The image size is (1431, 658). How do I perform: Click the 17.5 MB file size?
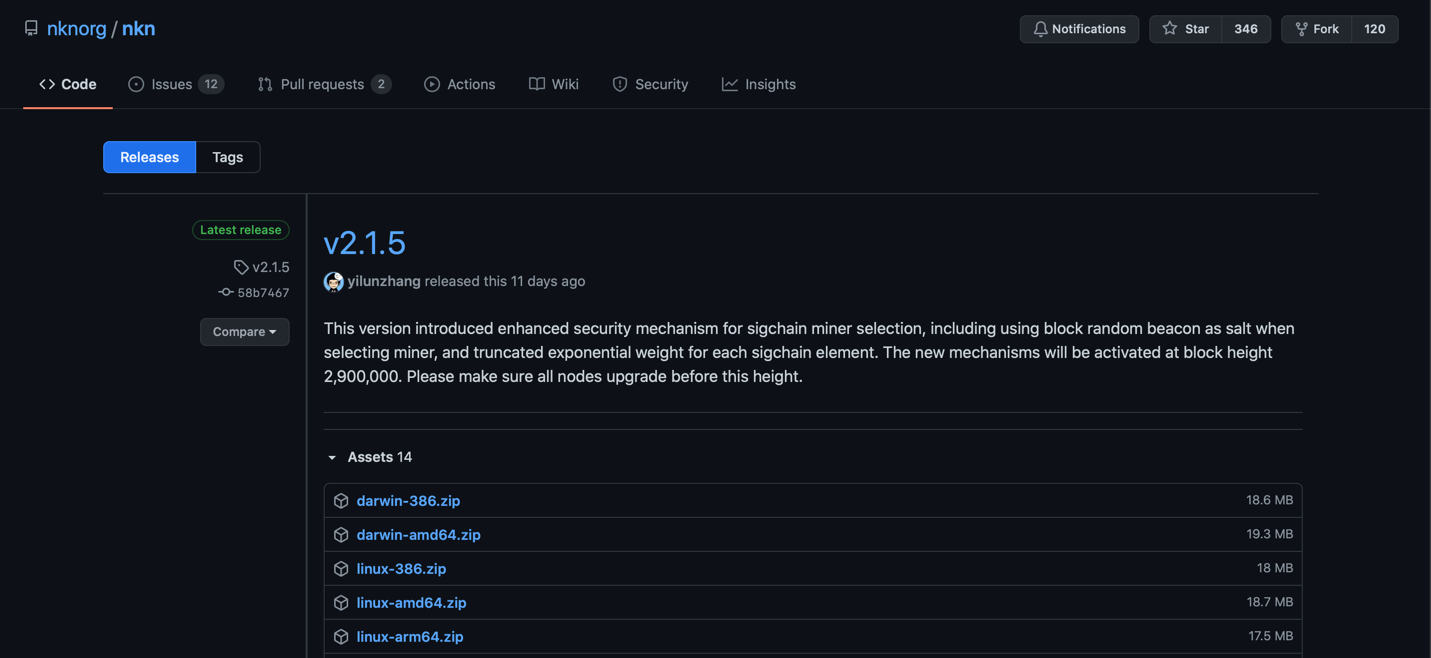[x=1270, y=636]
